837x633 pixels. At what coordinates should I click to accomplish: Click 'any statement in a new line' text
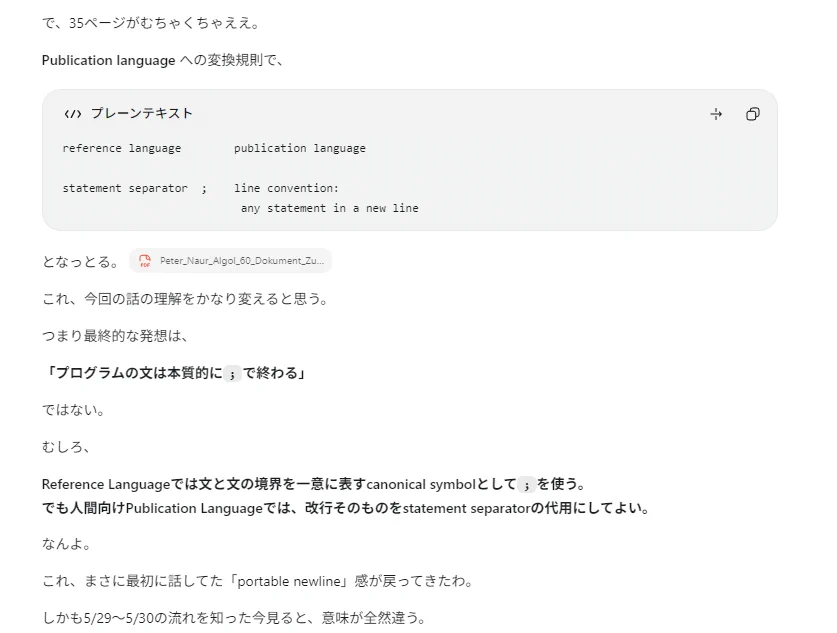[329, 208]
